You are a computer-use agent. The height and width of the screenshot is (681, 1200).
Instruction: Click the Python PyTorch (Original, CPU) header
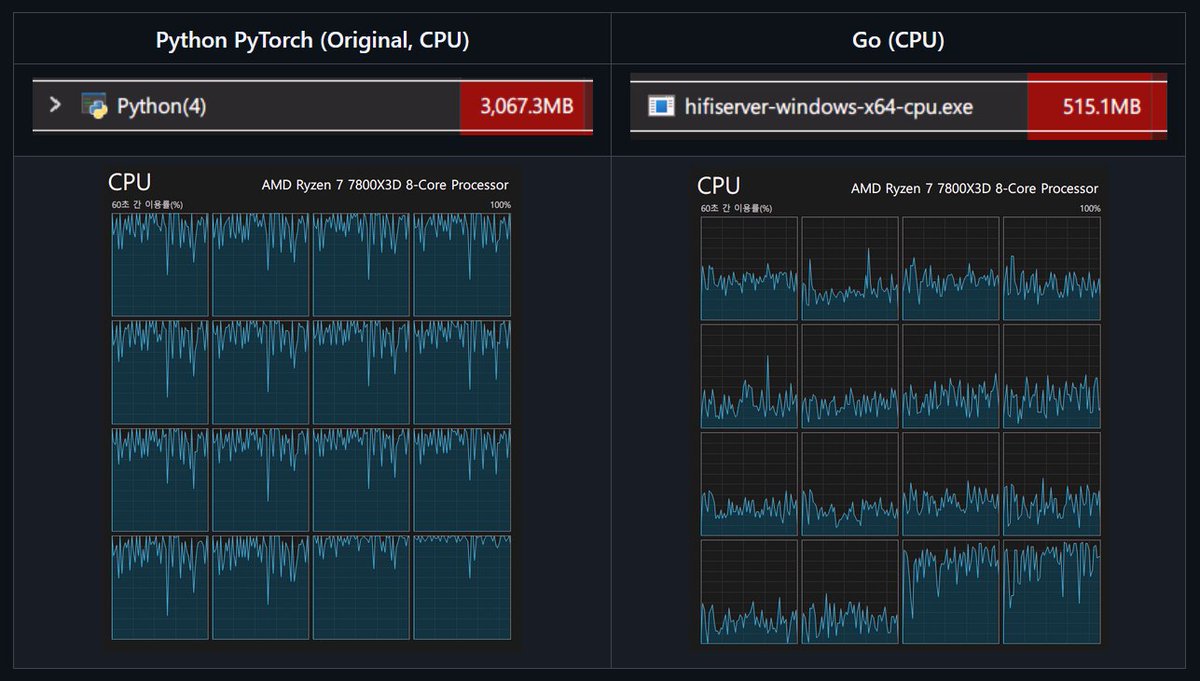pyautogui.click(x=312, y=40)
